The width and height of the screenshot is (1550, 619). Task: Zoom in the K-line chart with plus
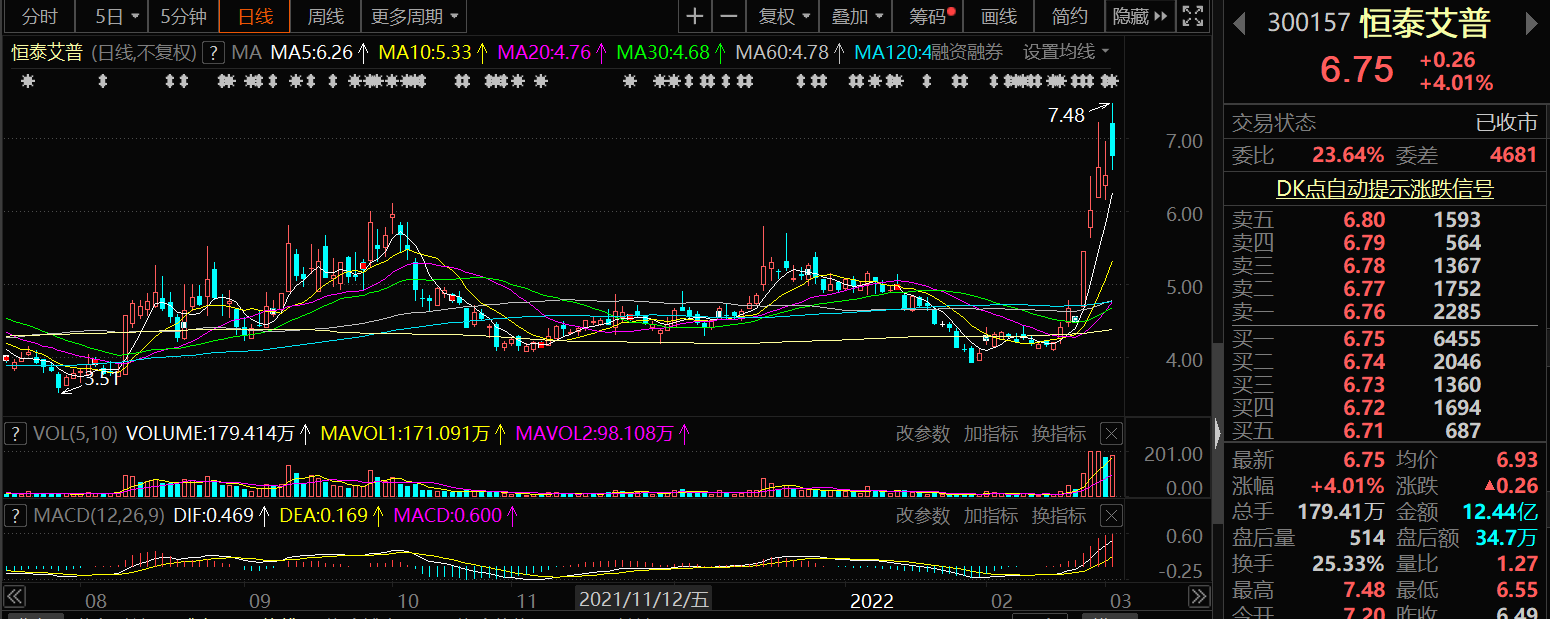pos(695,16)
